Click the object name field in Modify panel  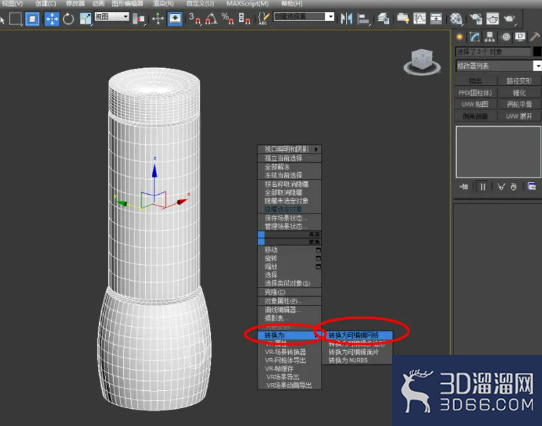493,52
